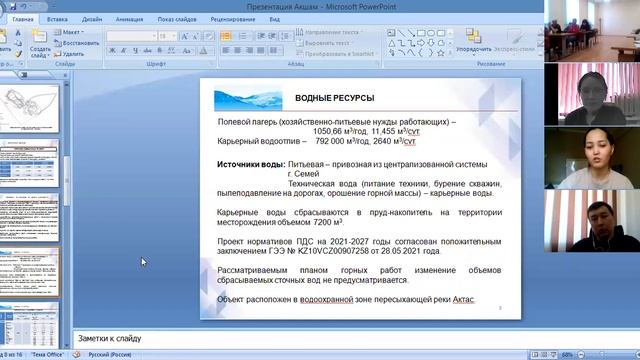640x360 pixels.
Task: Change text case with Aa icon
Action: (x=187, y=51)
